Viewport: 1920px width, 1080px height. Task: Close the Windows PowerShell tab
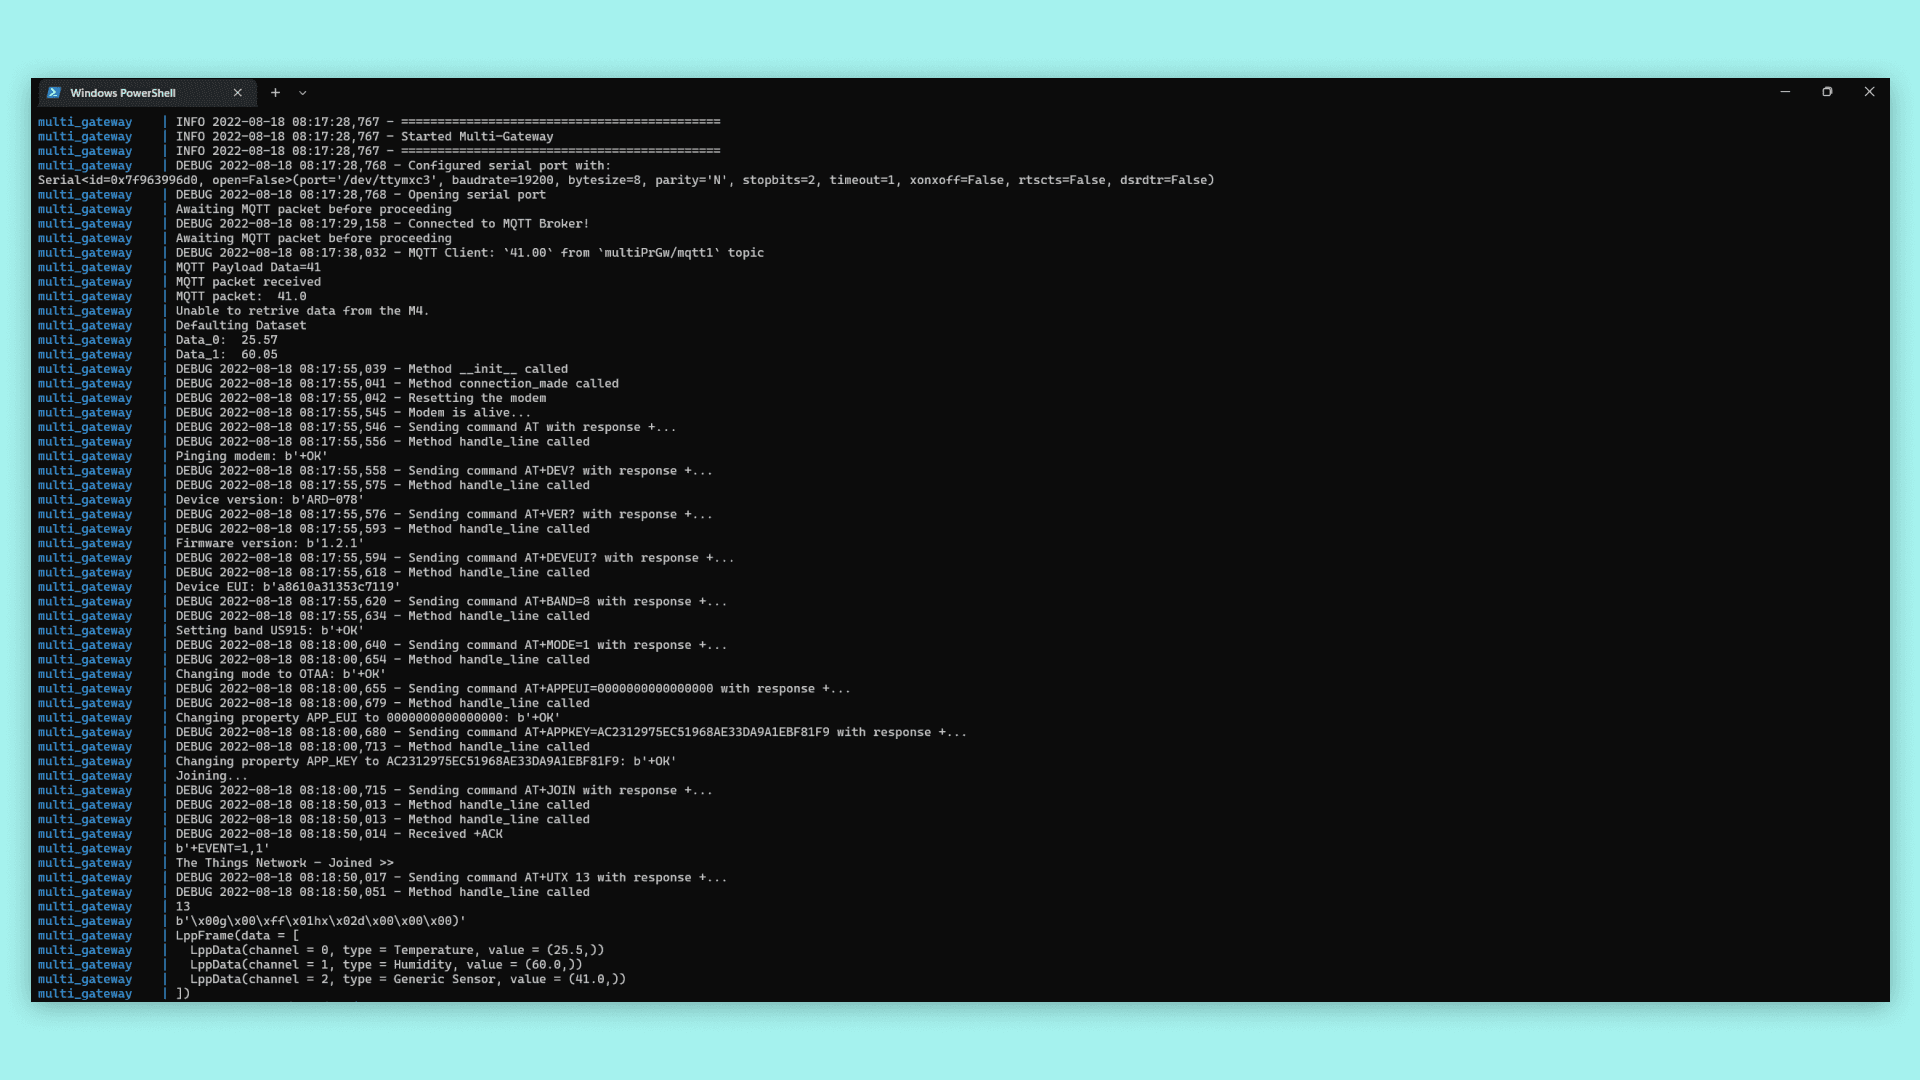238,93
